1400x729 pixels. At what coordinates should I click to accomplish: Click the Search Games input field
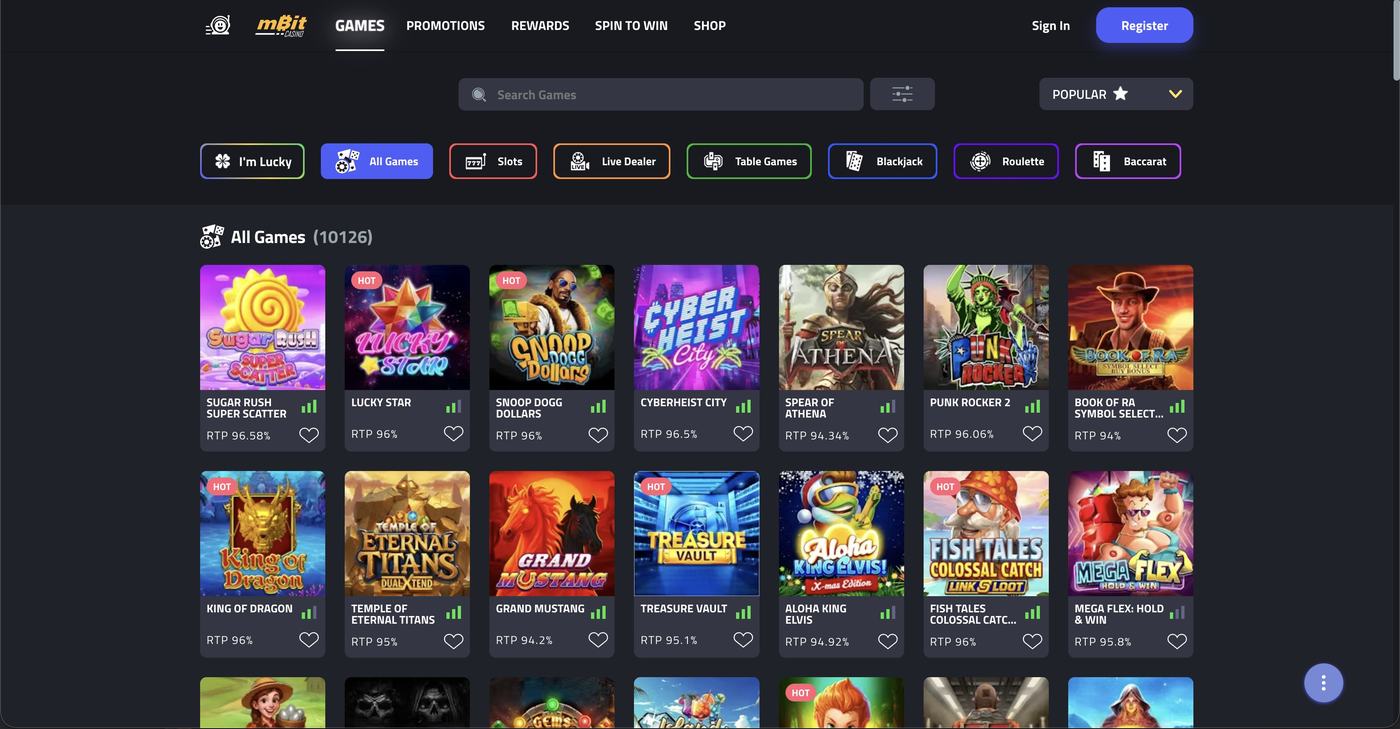[x=661, y=94]
